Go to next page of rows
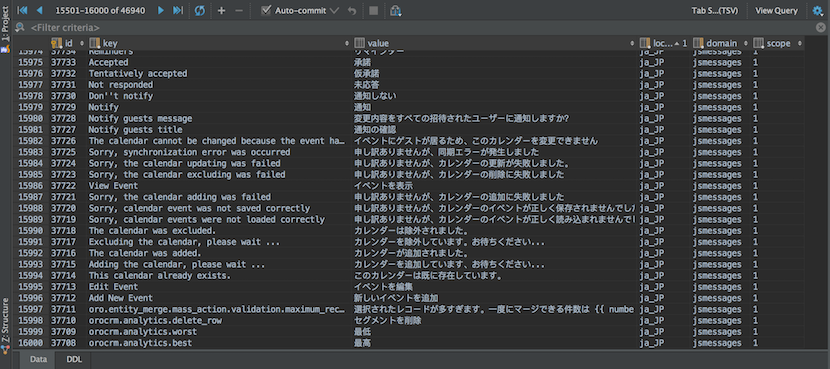The height and width of the screenshot is (369, 830). pyautogui.click(x=161, y=10)
